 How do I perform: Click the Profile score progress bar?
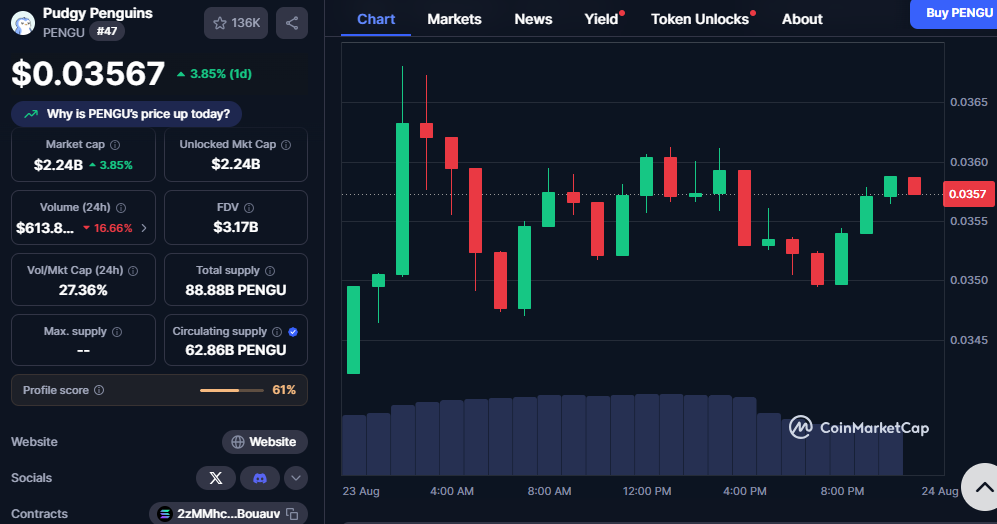coord(231,390)
